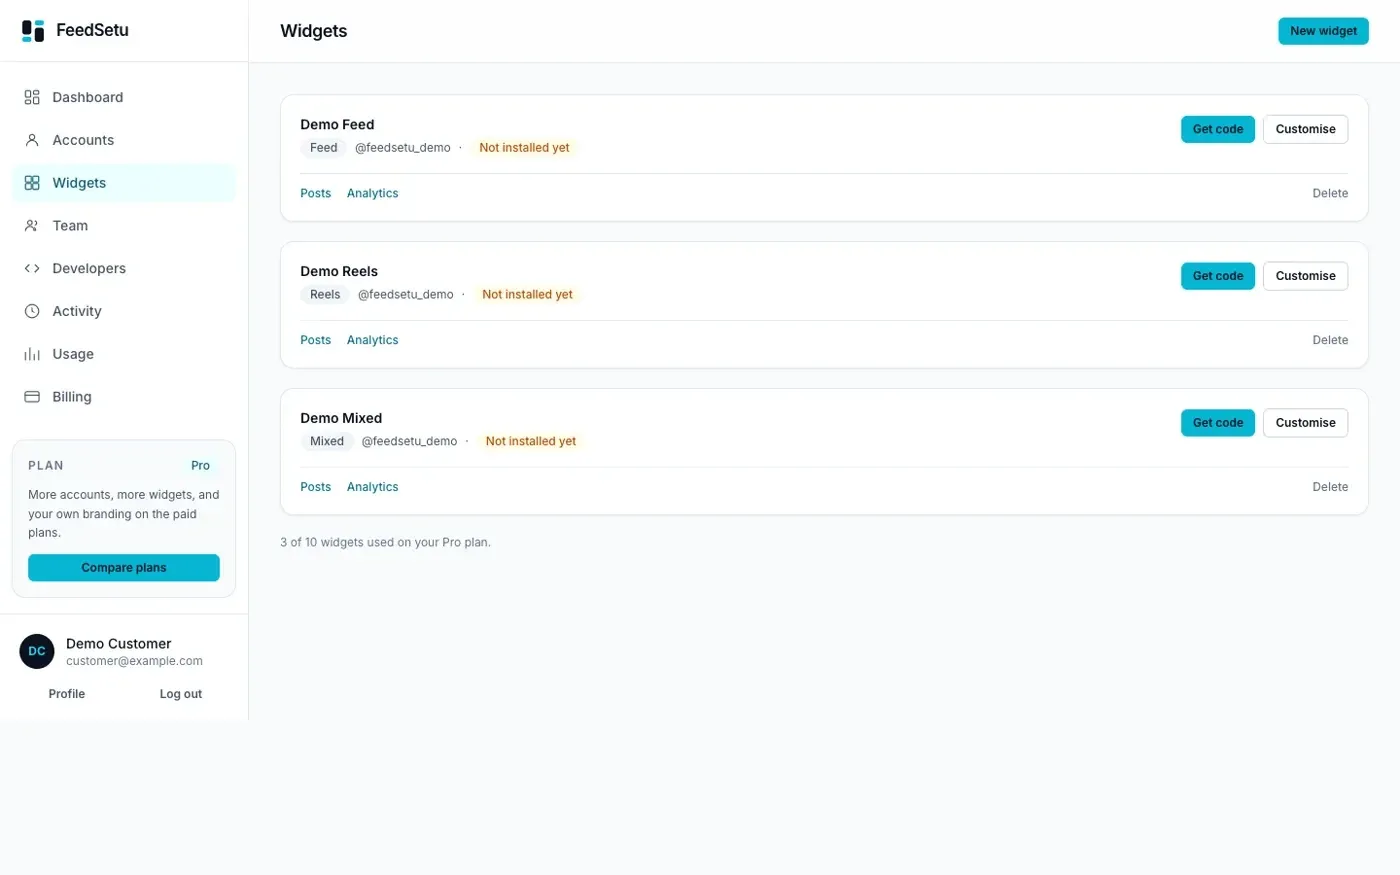1400x875 pixels.
Task: Open Posts for Demo Feed
Action: [315, 193]
